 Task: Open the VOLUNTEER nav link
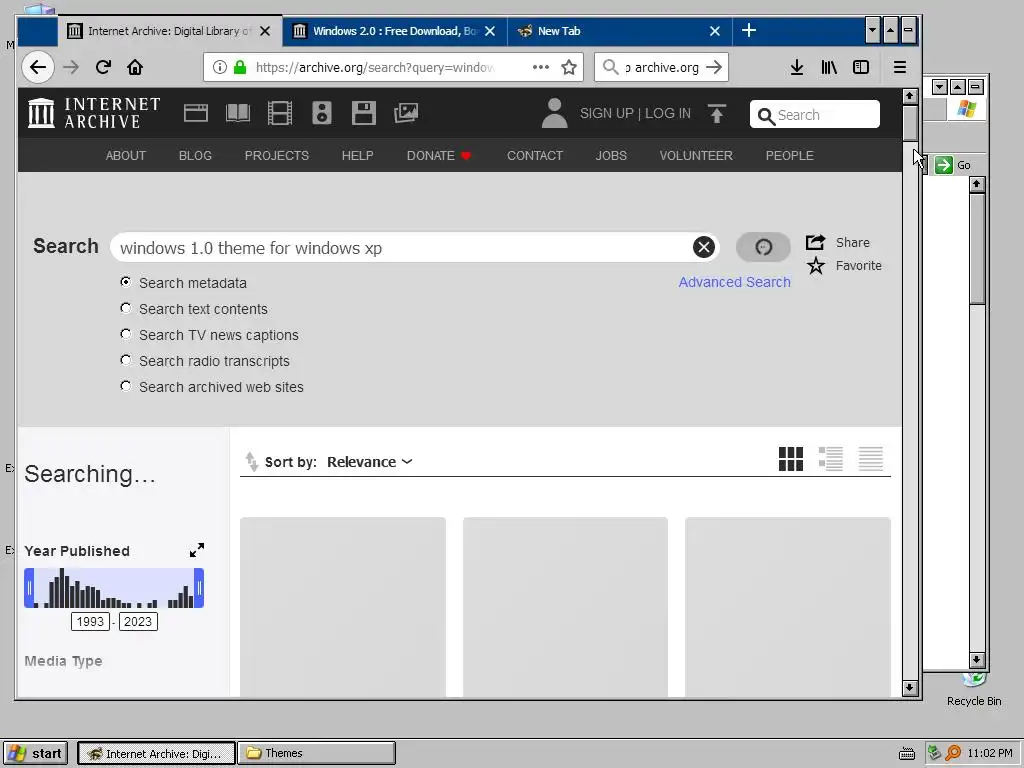click(696, 155)
